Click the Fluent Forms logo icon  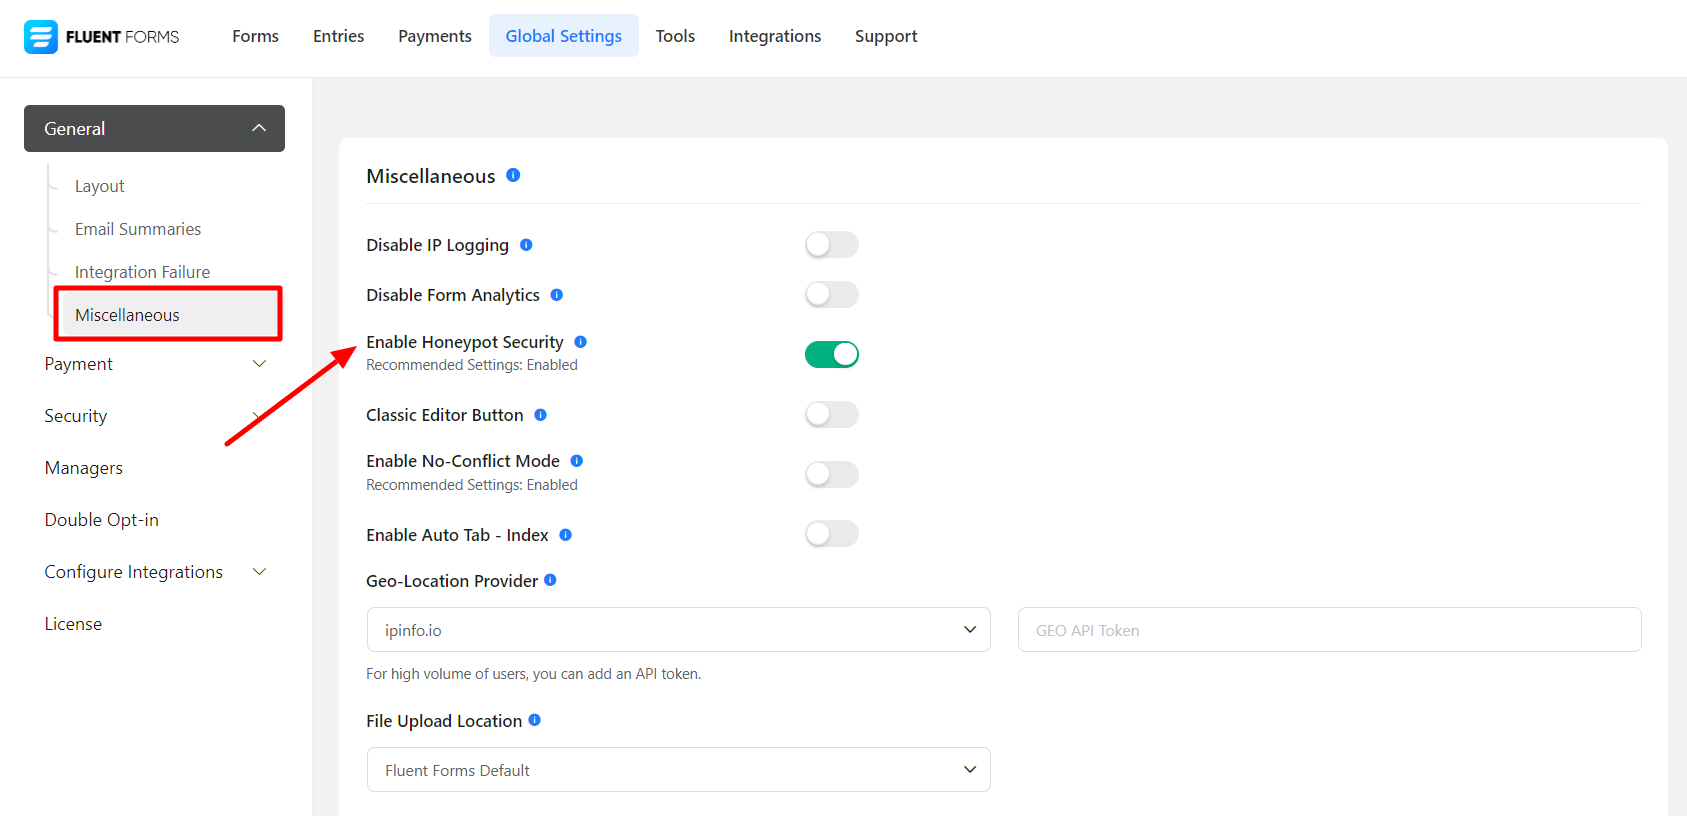pyautogui.click(x=41, y=37)
